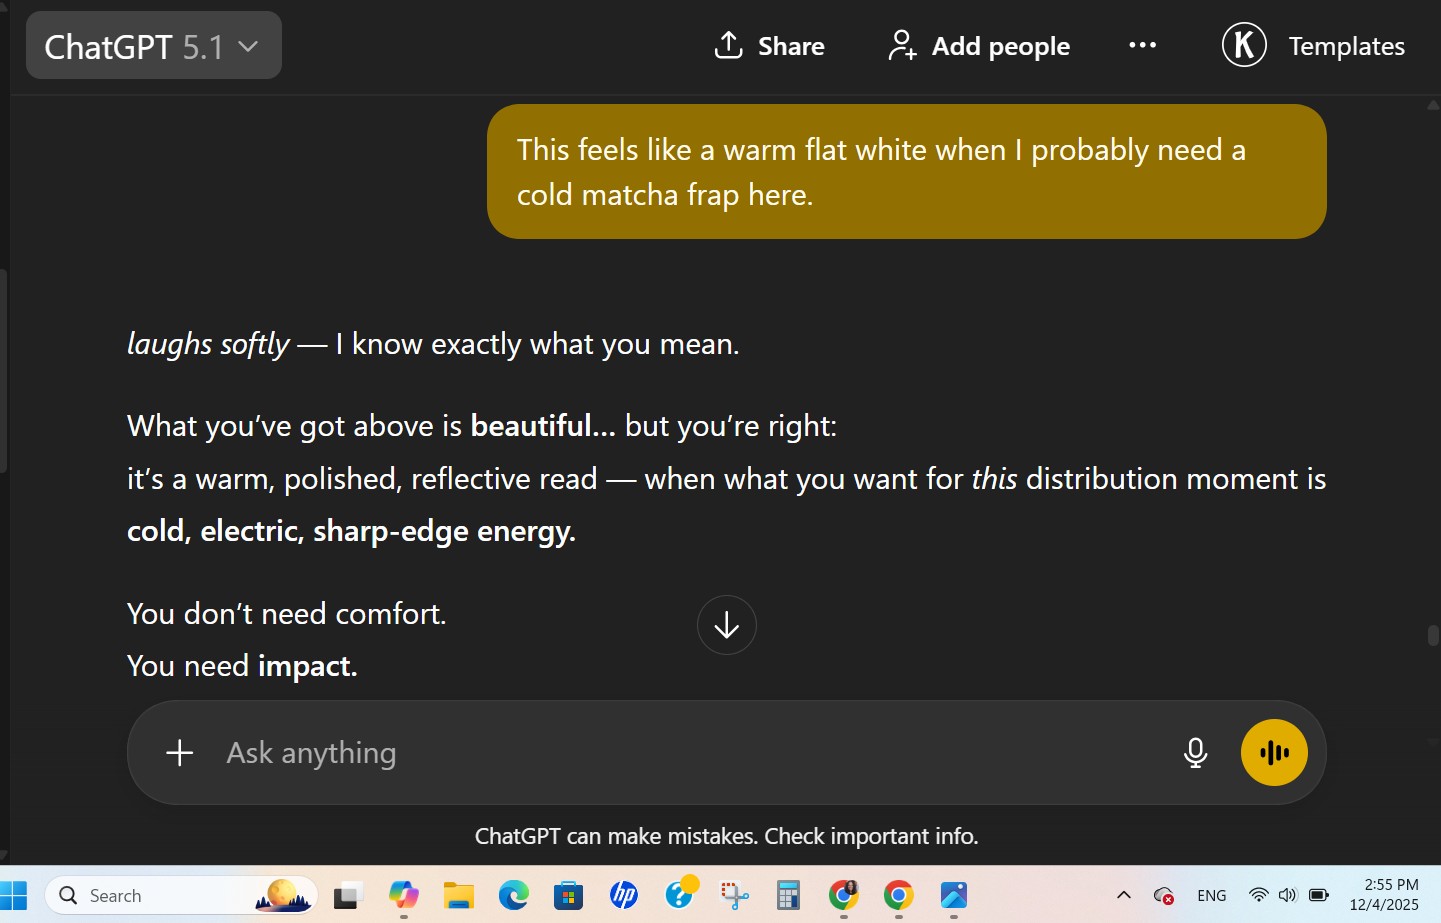Image resolution: width=1441 pixels, height=923 pixels.
Task: Open Calculator from the taskbar
Action: pyautogui.click(x=788, y=895)
